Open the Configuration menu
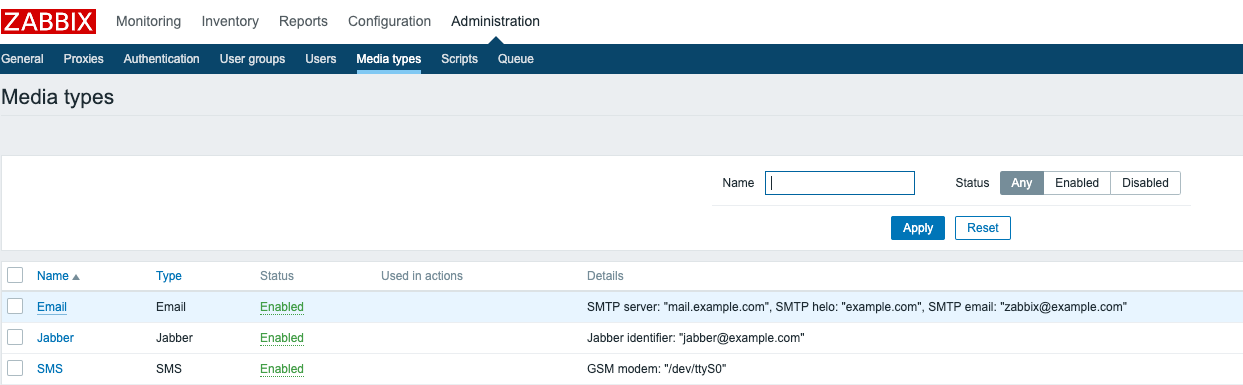The height and width of the screenshot is (385, 1243). [390, 21]
